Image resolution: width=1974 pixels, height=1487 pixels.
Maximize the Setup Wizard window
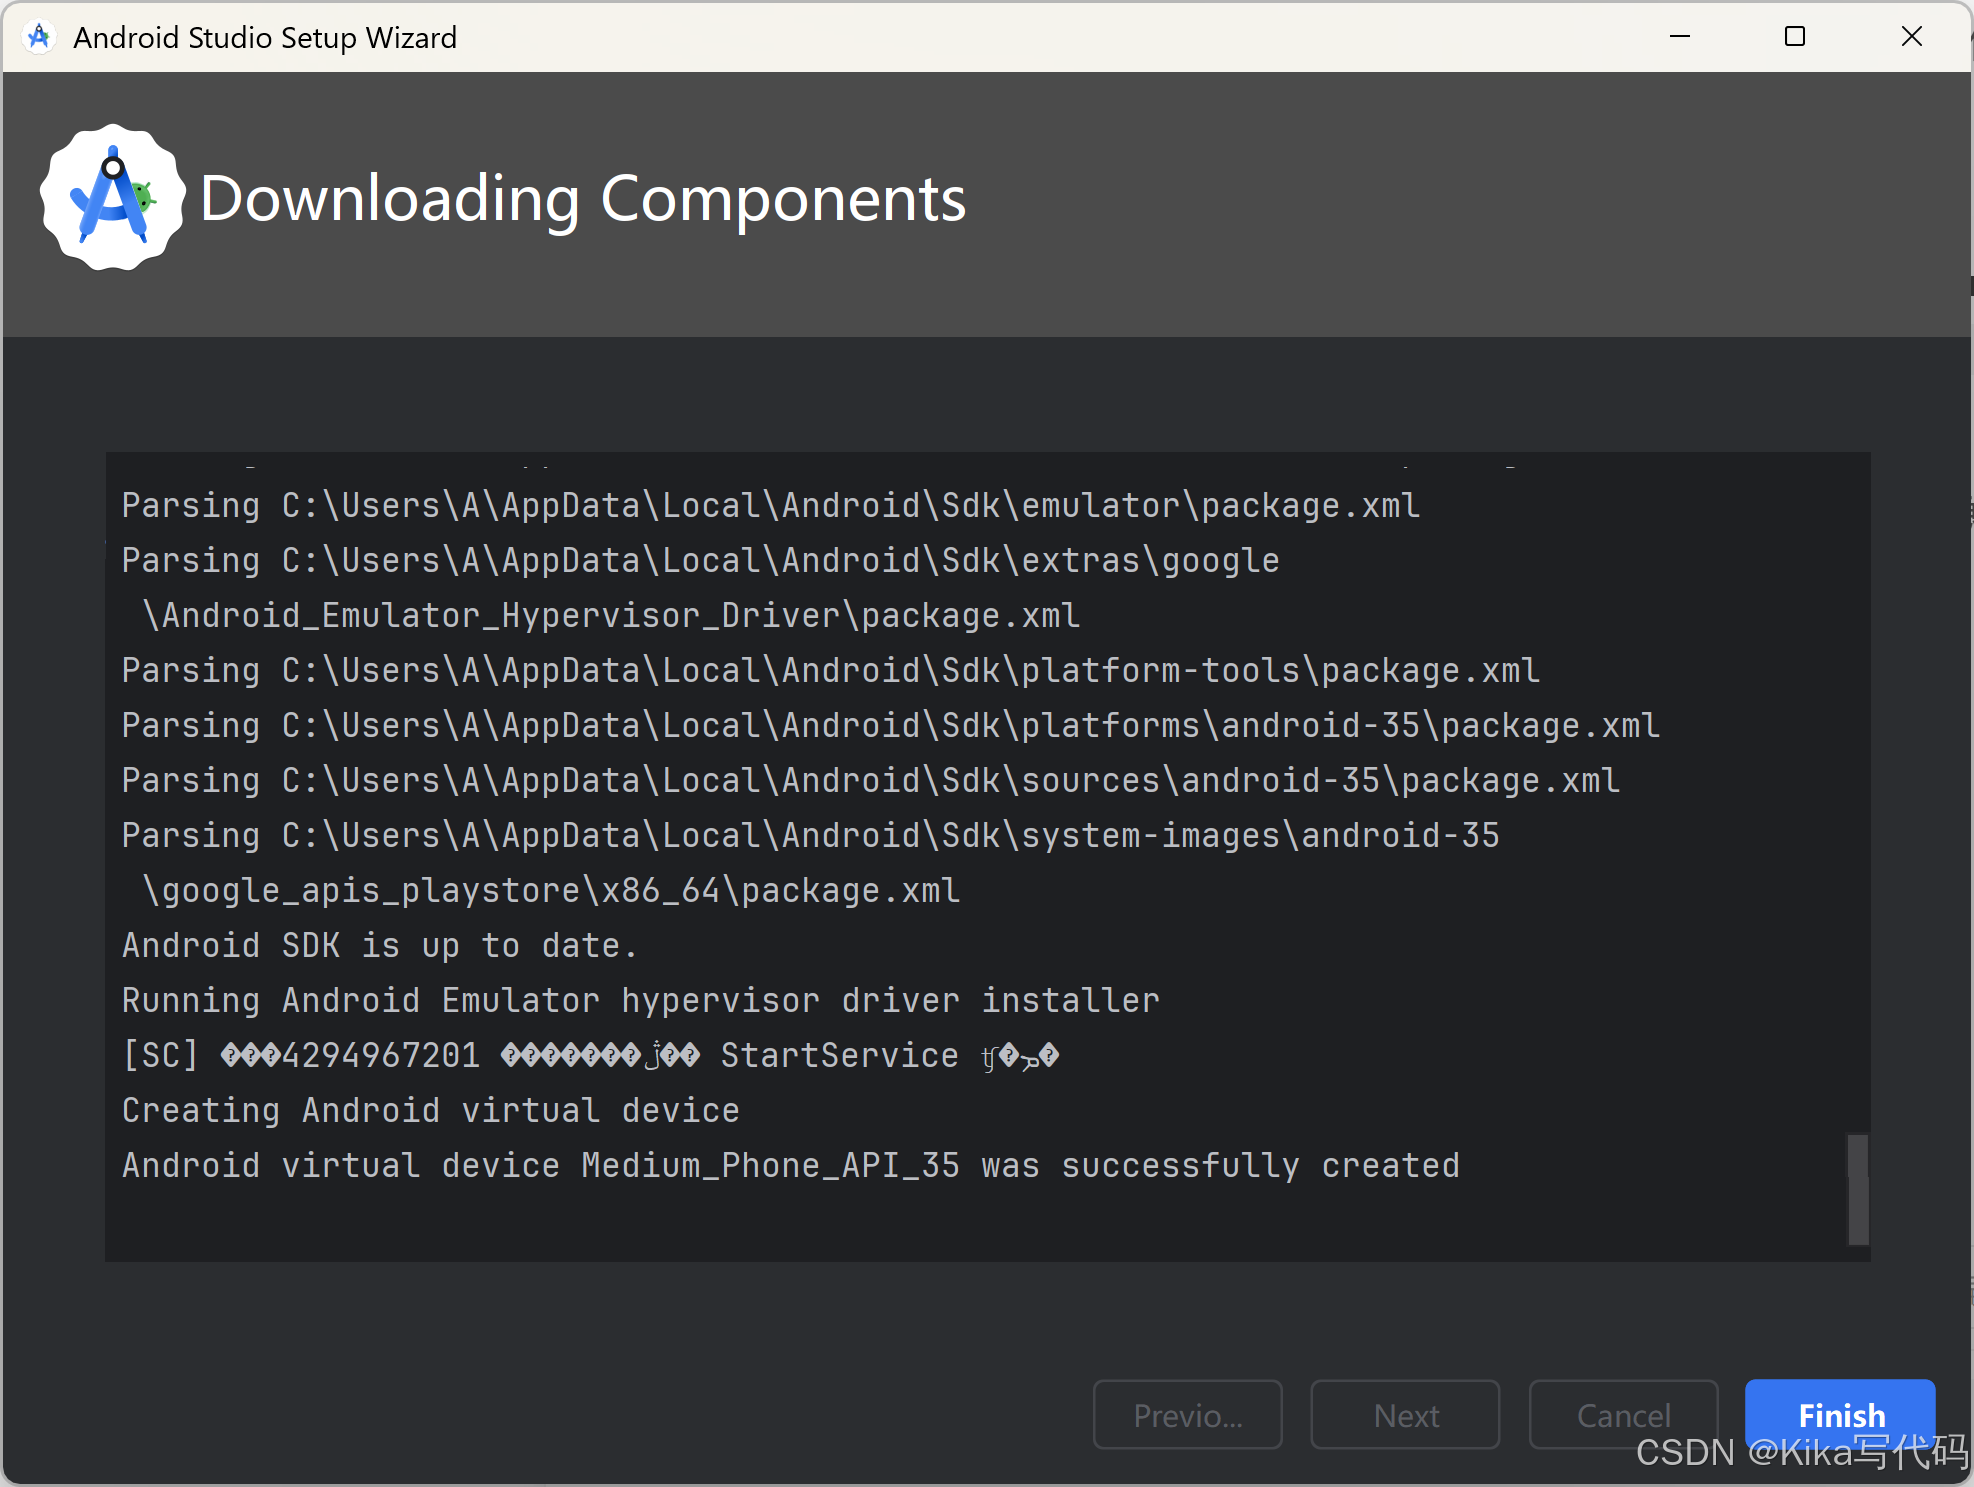[x=1795, y=37]
